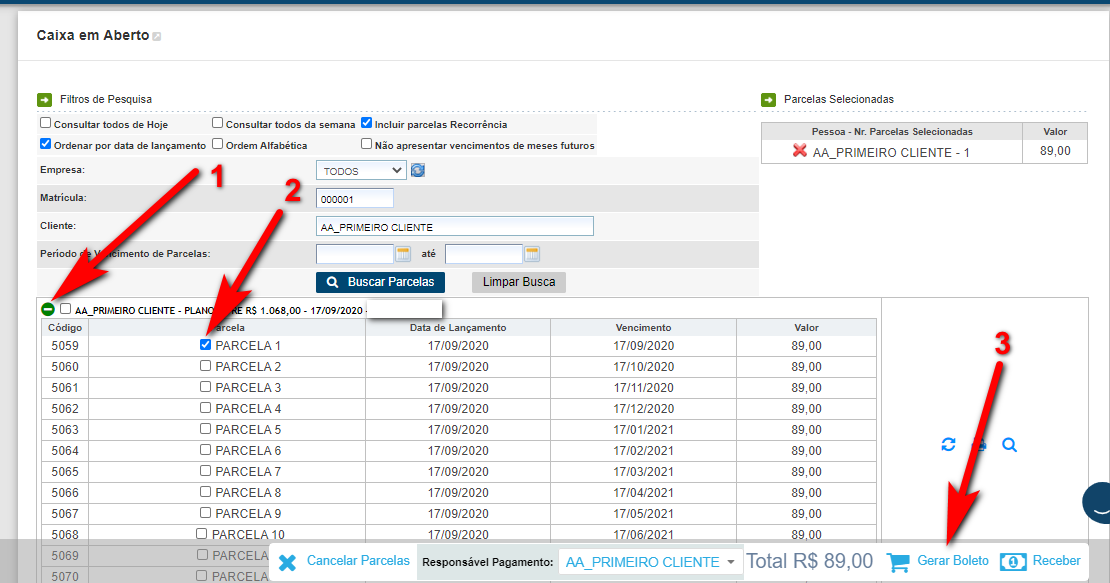
Task: Click the magnifier icon in right panel
Action: pos(1009,445)
